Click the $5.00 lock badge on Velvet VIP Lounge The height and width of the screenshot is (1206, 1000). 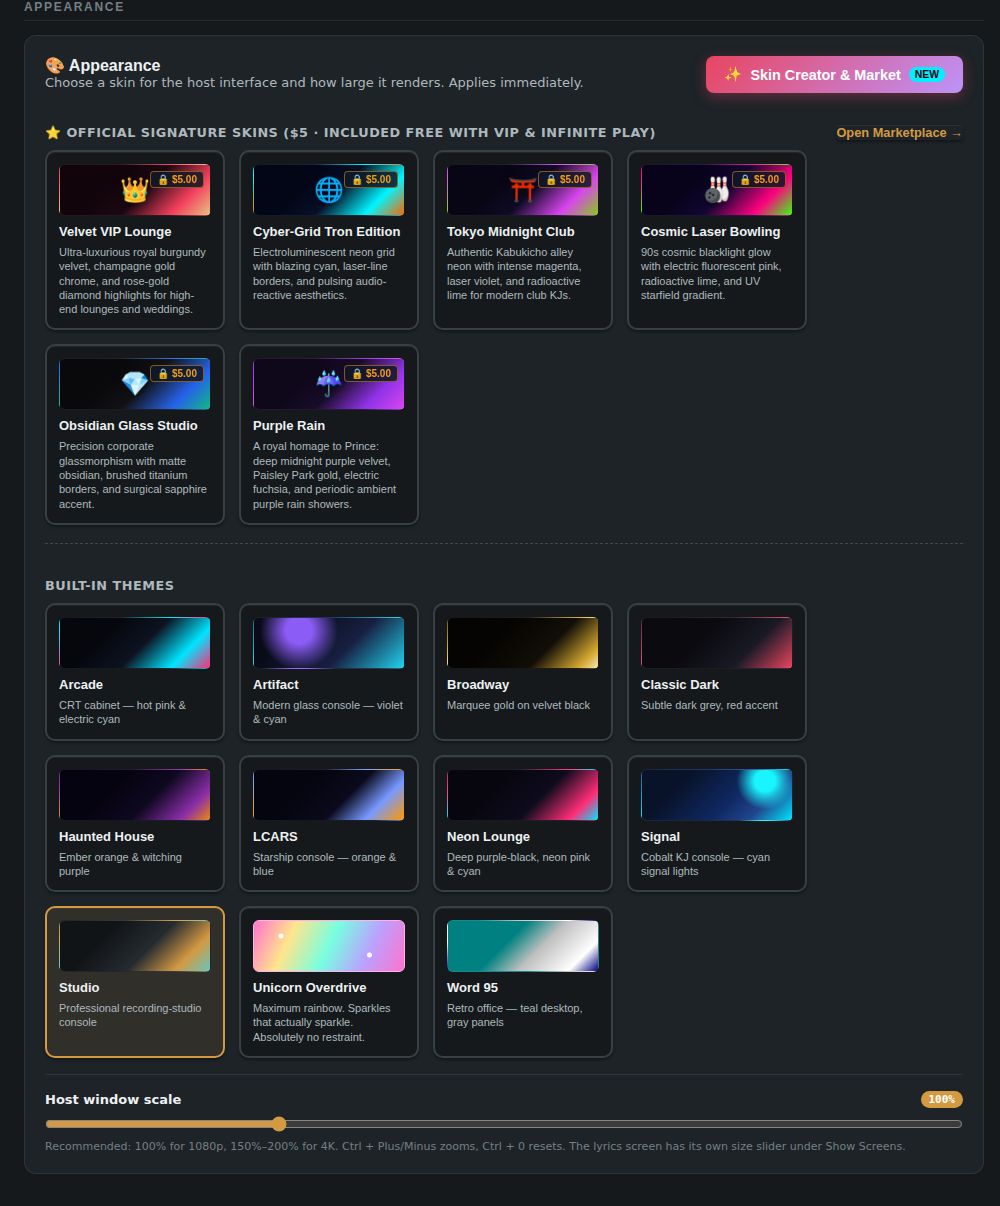(x=177, y=180)
